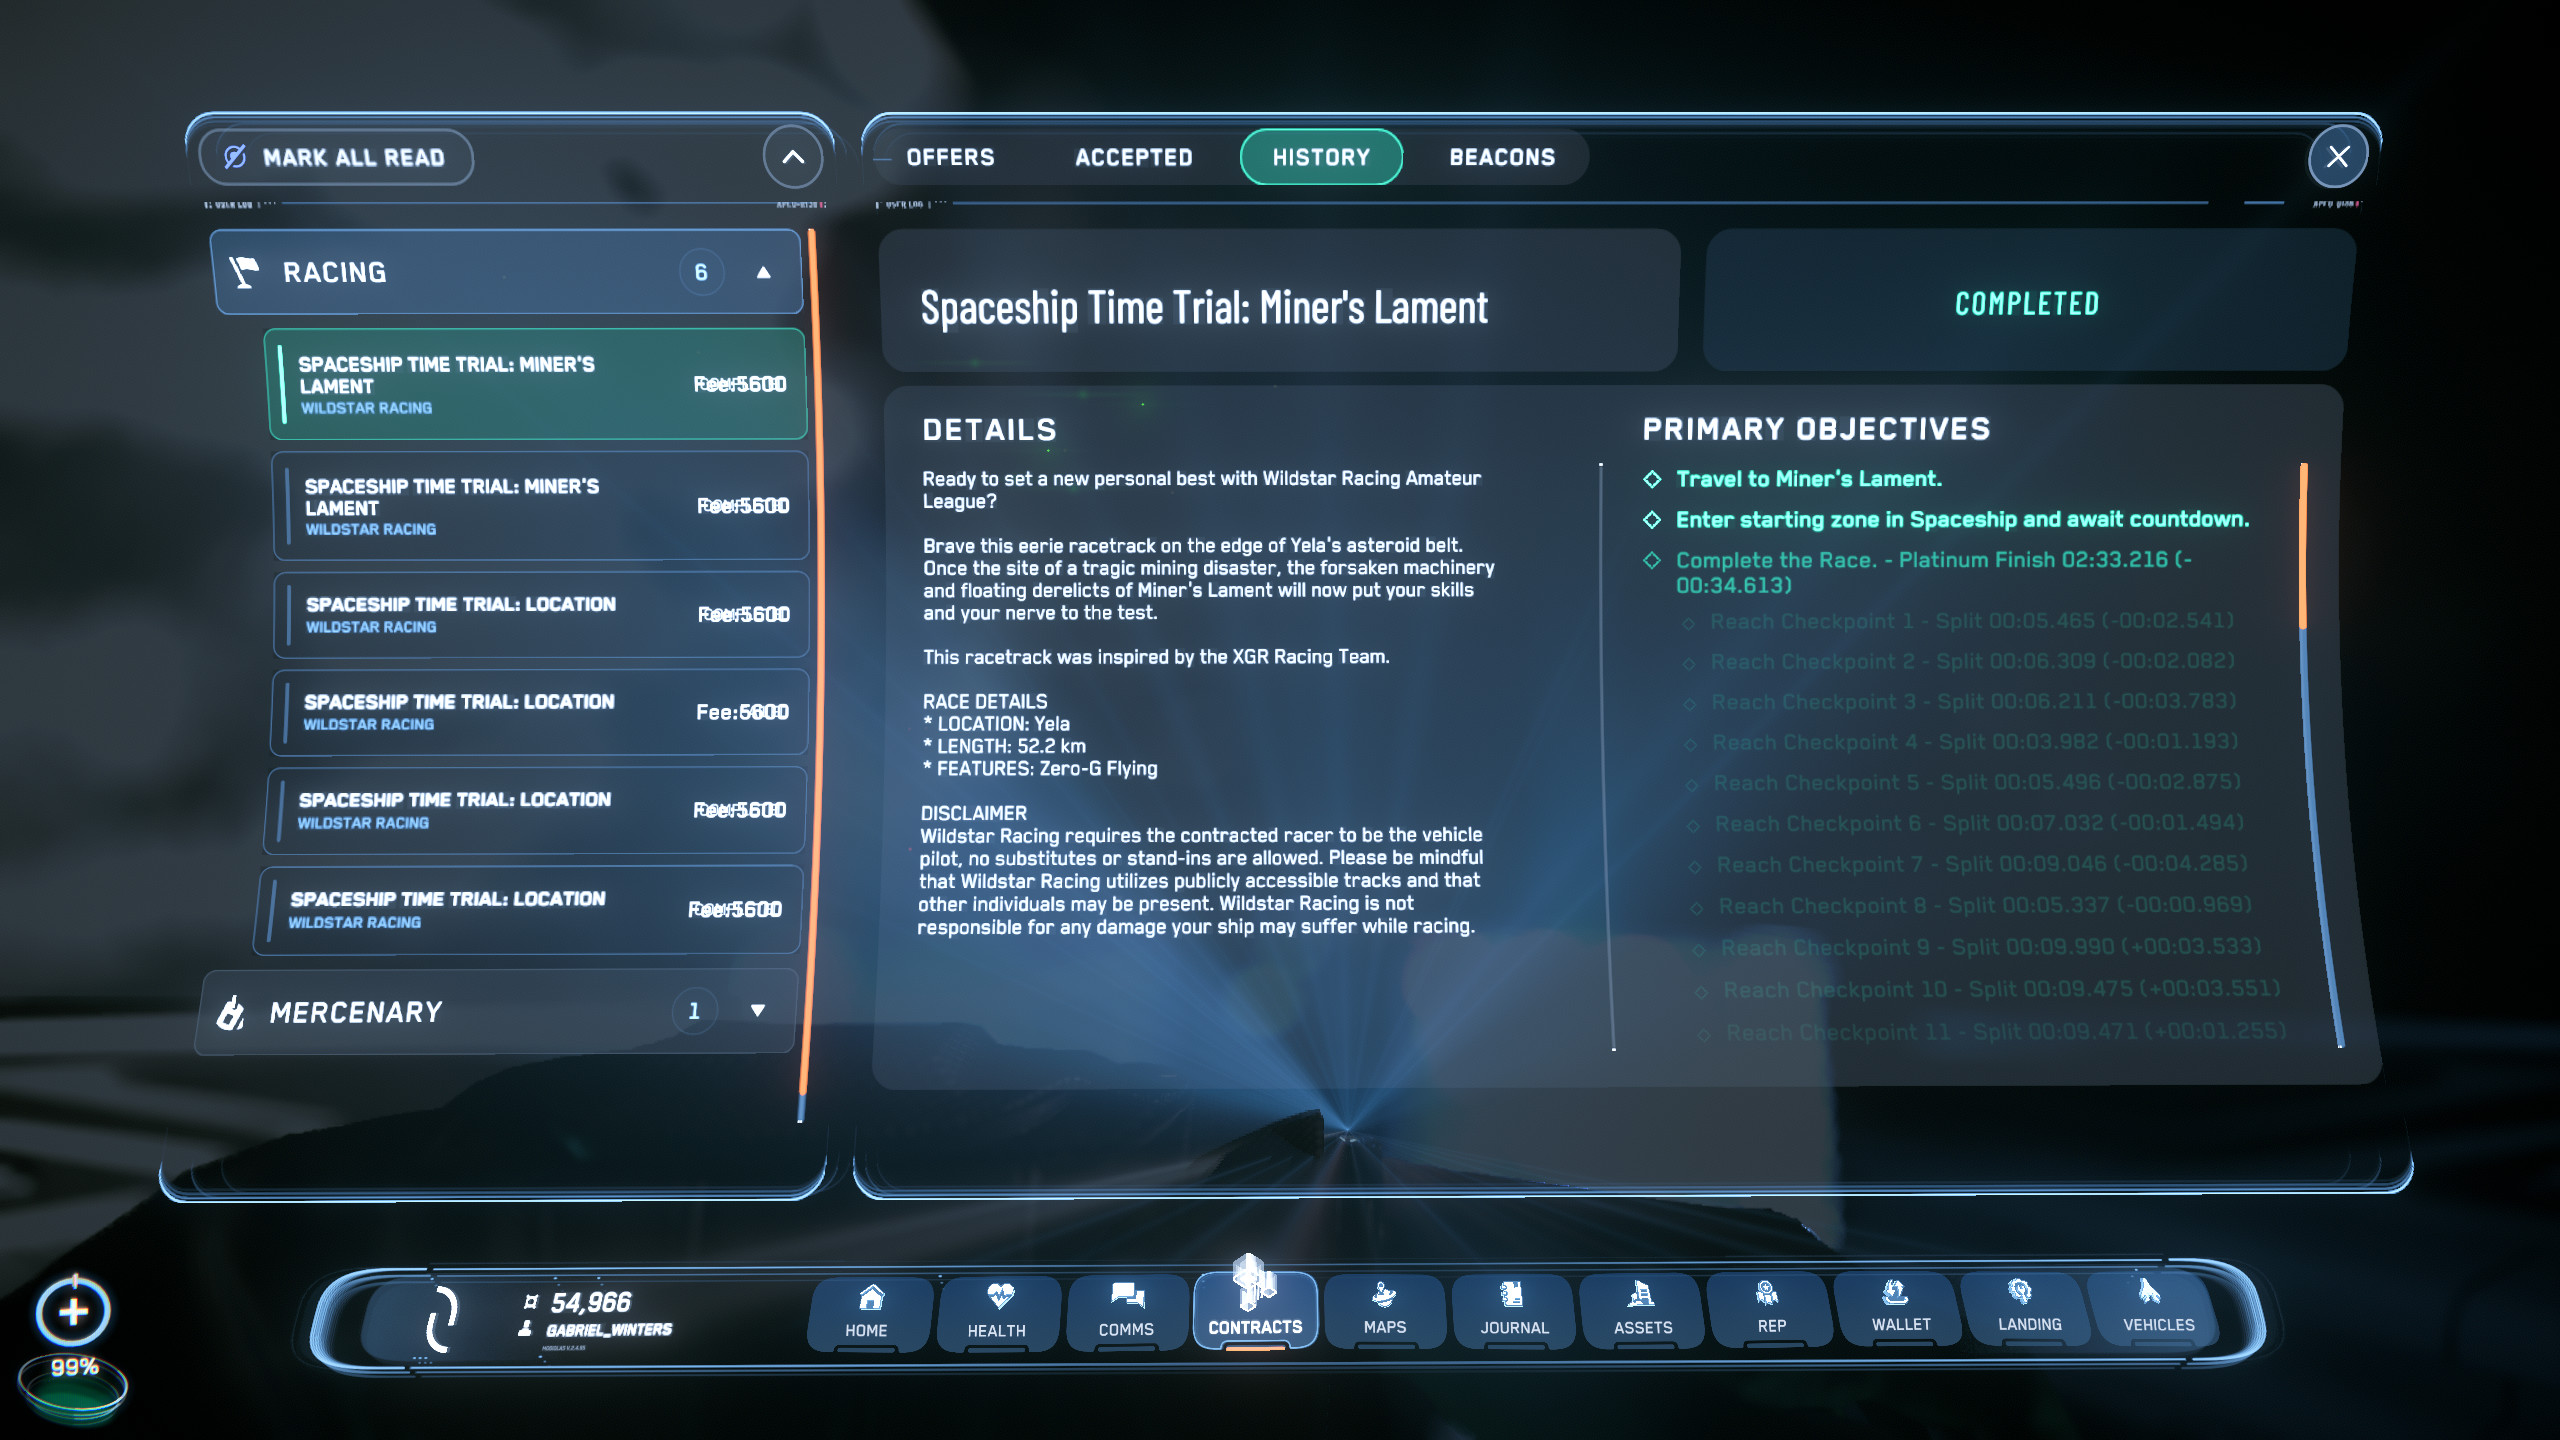The image size is (2560, 1440).
Task: Collapse the Racing category
Action: pyautogui.click(x=763, y=272)
